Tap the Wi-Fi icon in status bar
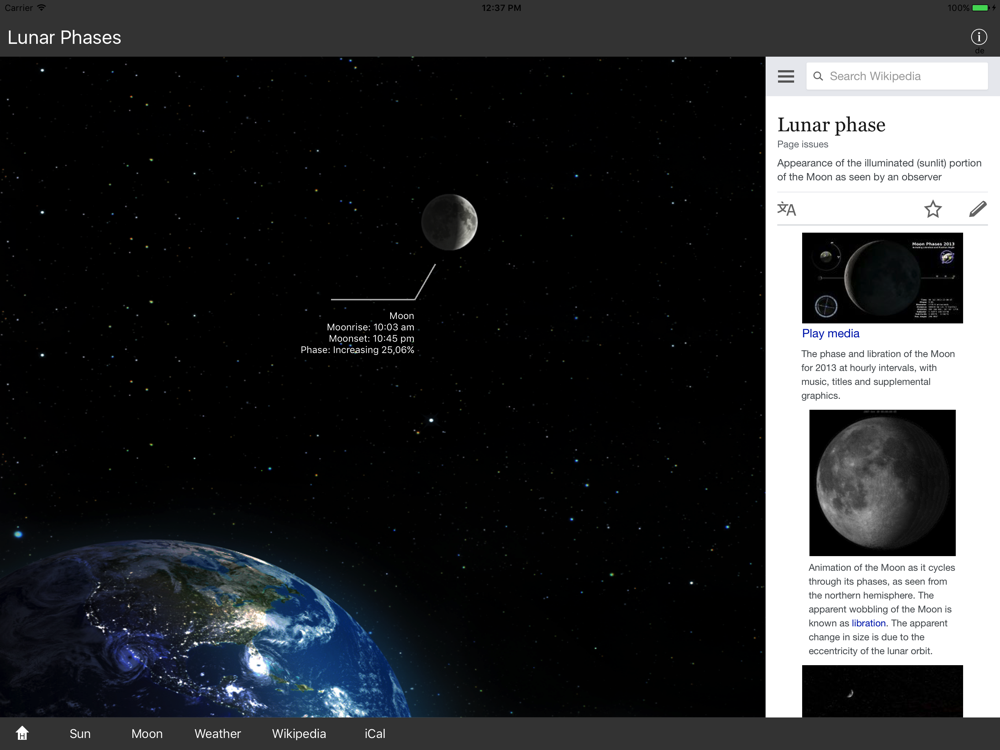Viewport: 1000px width, 750px height. (41, 8)
